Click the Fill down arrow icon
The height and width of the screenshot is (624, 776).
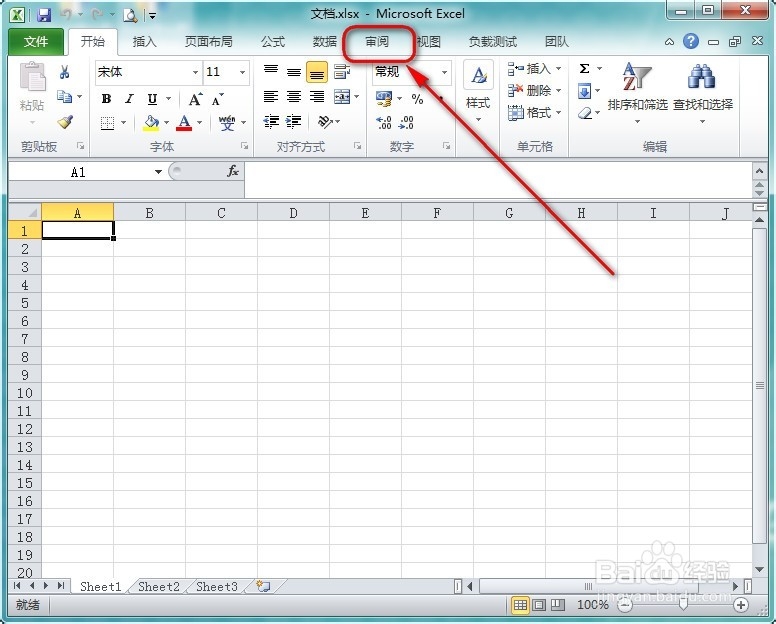[584, 91]
